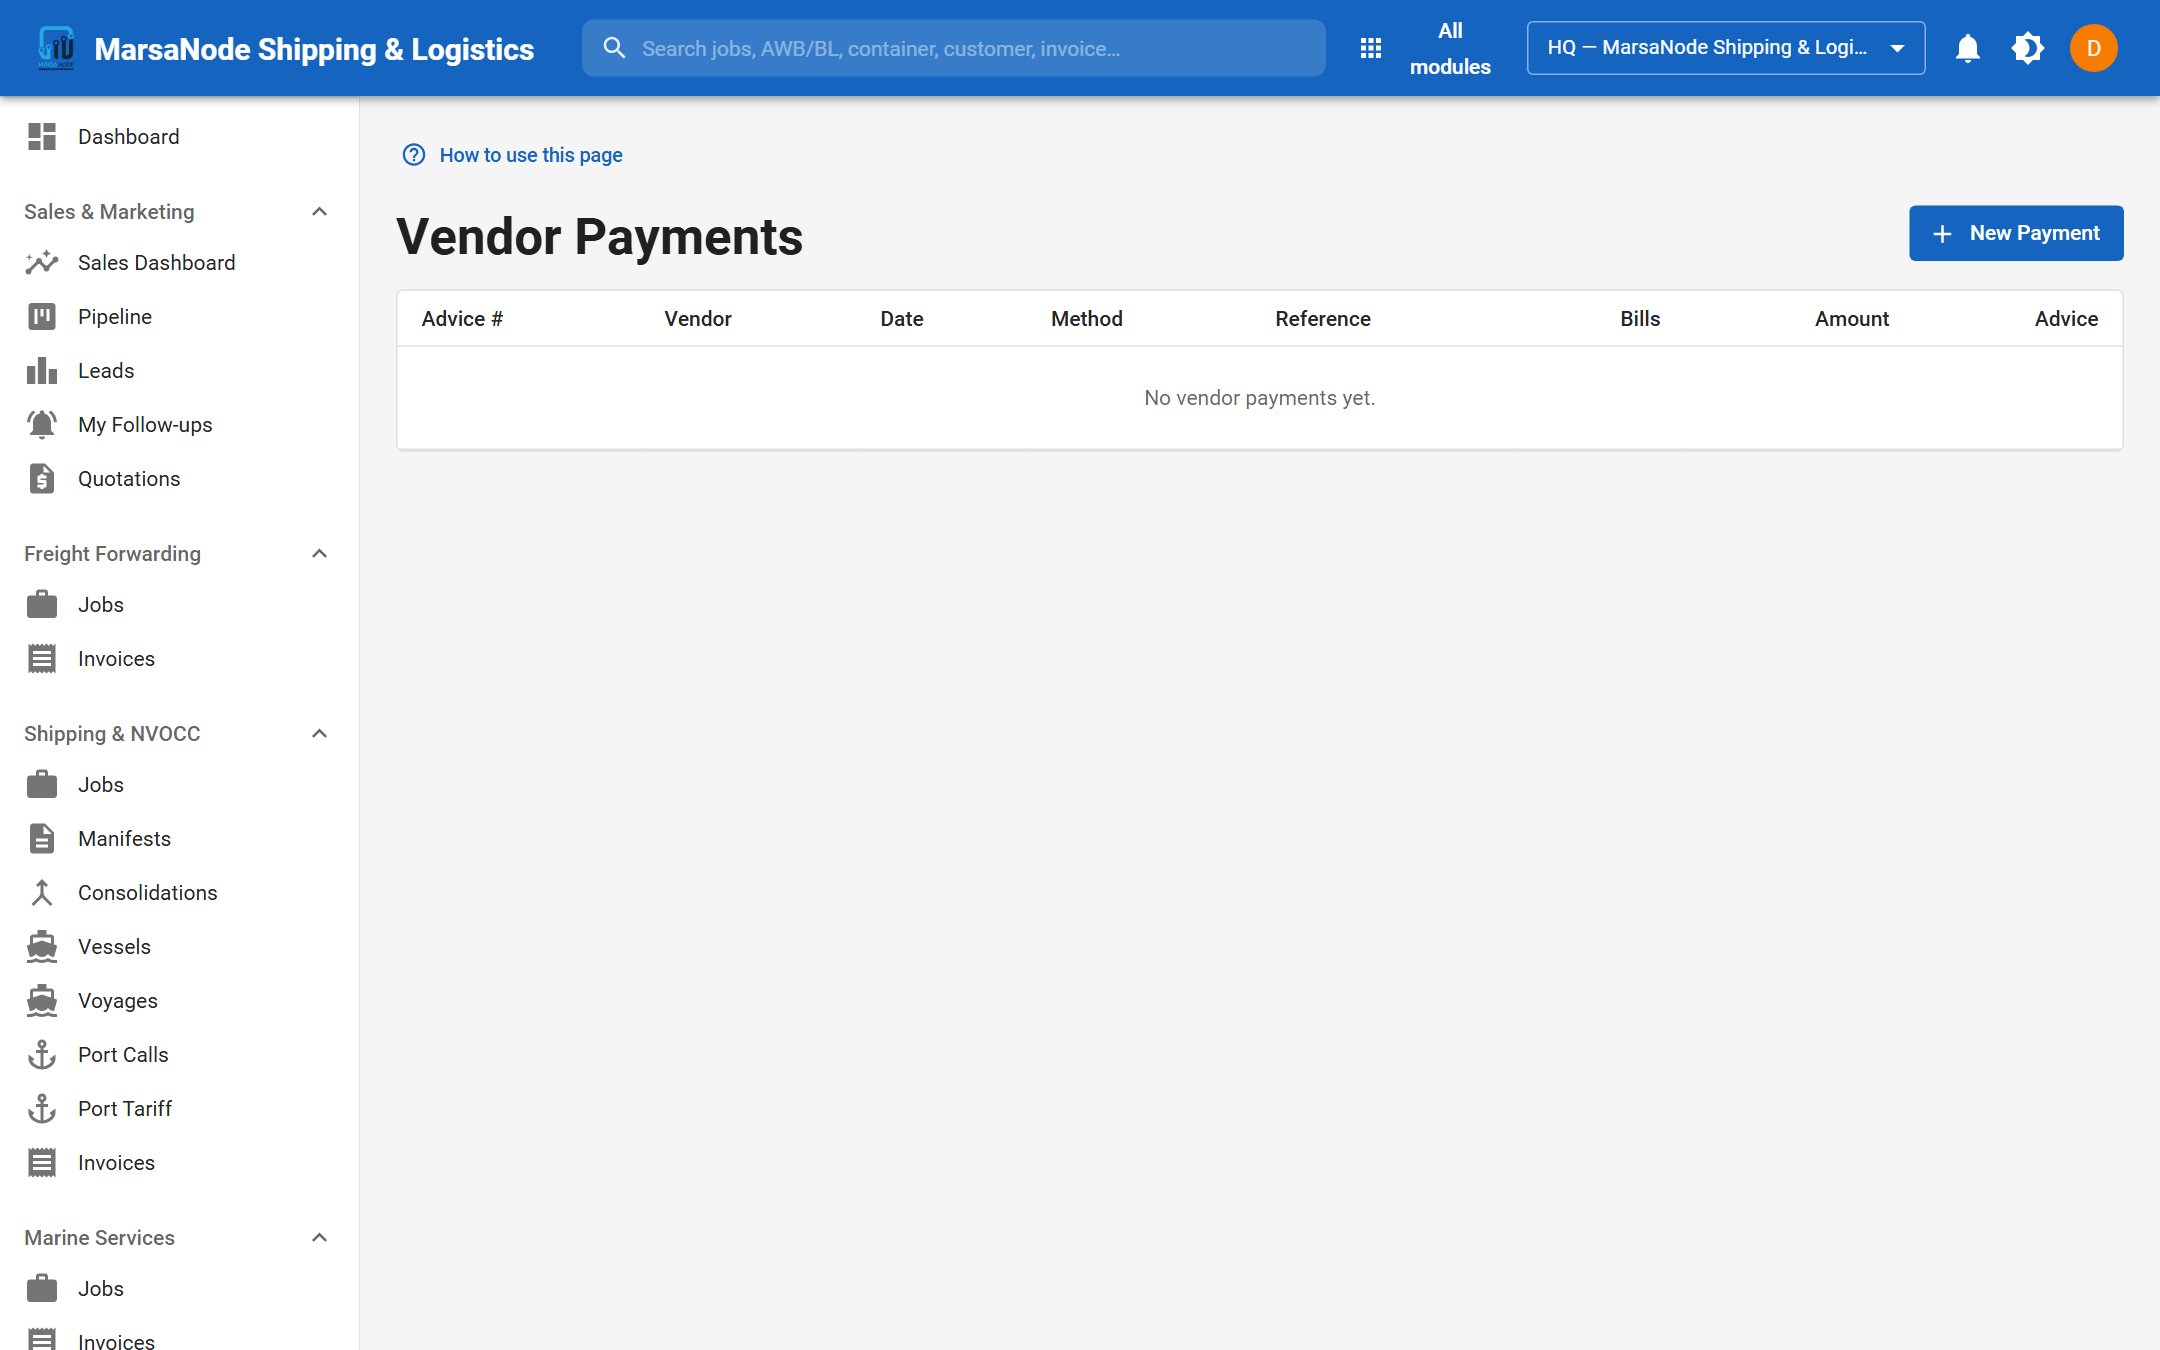Open the How to use this page link
The image size is (2160, 1350).
pyautogui.click(x=530, y=155)
